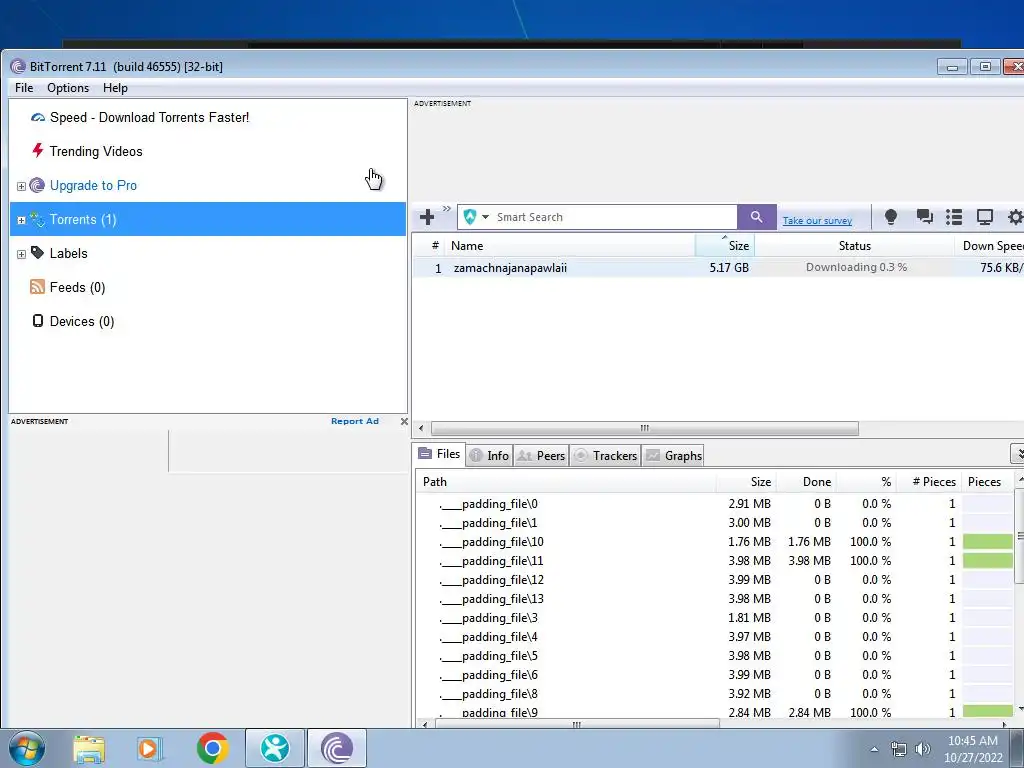The height and width of the screenshot is (768, 1024).
Task: Click the Smart Search shield icon
Action: click(x=470, y=217)
